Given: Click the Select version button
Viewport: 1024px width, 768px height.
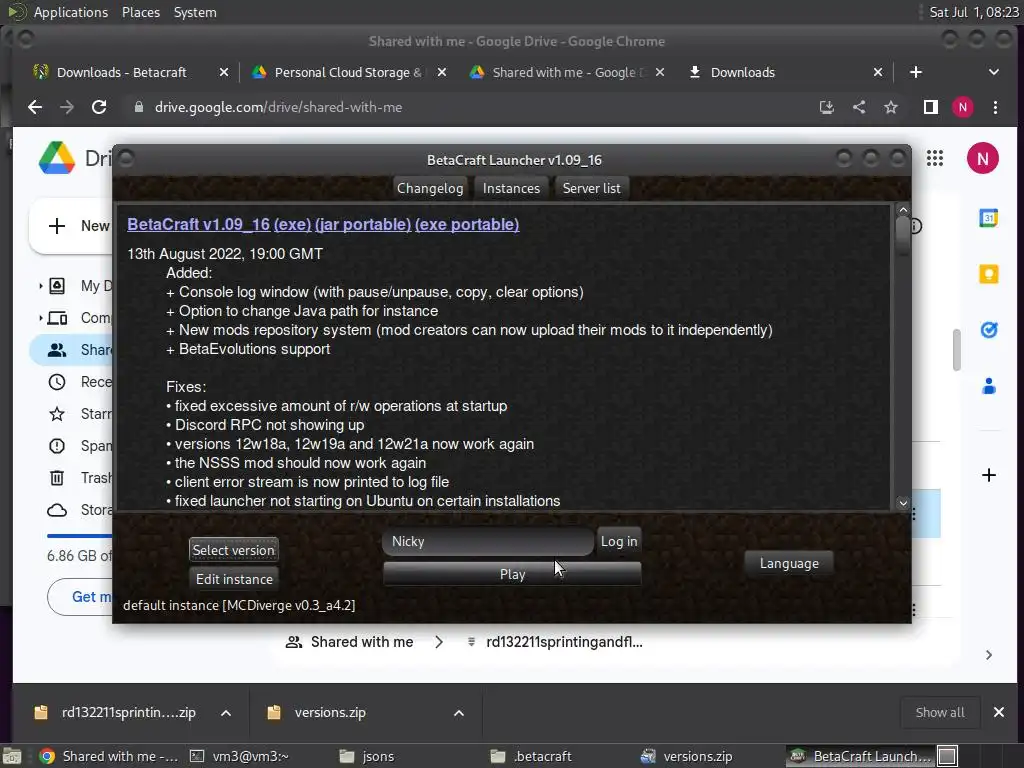Looking at the screenshot, I should (x=233, y=550).
